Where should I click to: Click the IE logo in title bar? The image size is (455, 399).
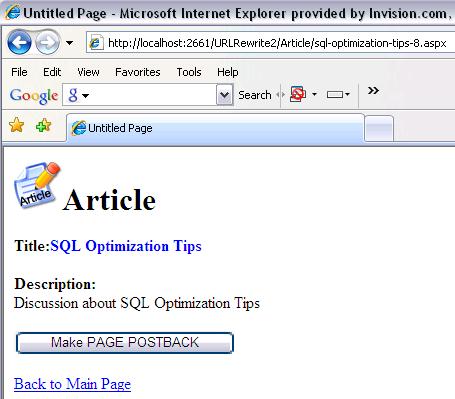click(12, 13)
